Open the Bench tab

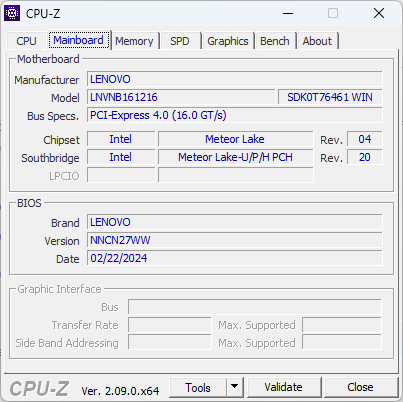[x=275, y=41]
